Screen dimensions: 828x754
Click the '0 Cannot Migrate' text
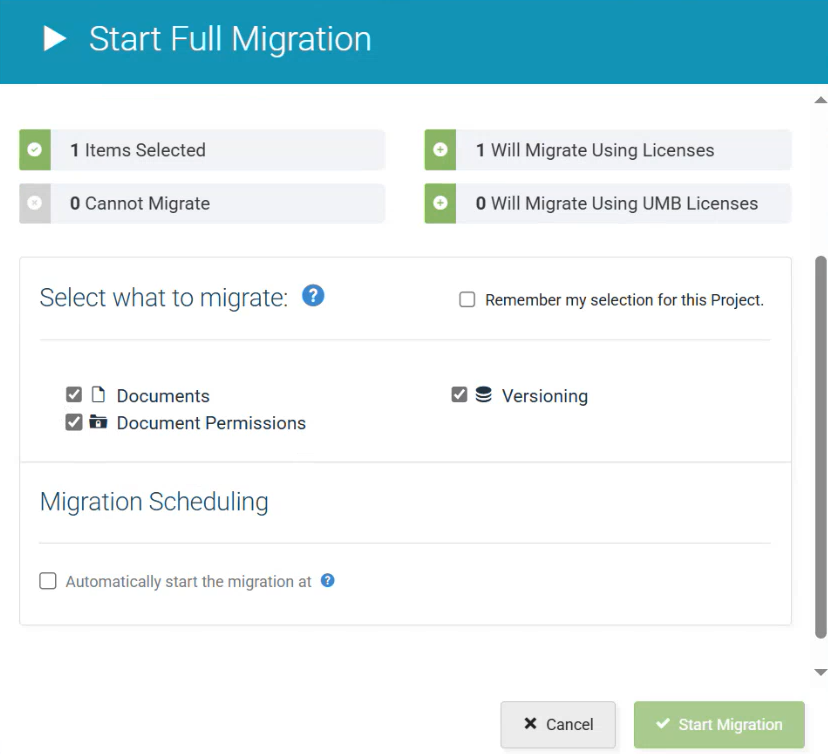click(x=140, y=203)
